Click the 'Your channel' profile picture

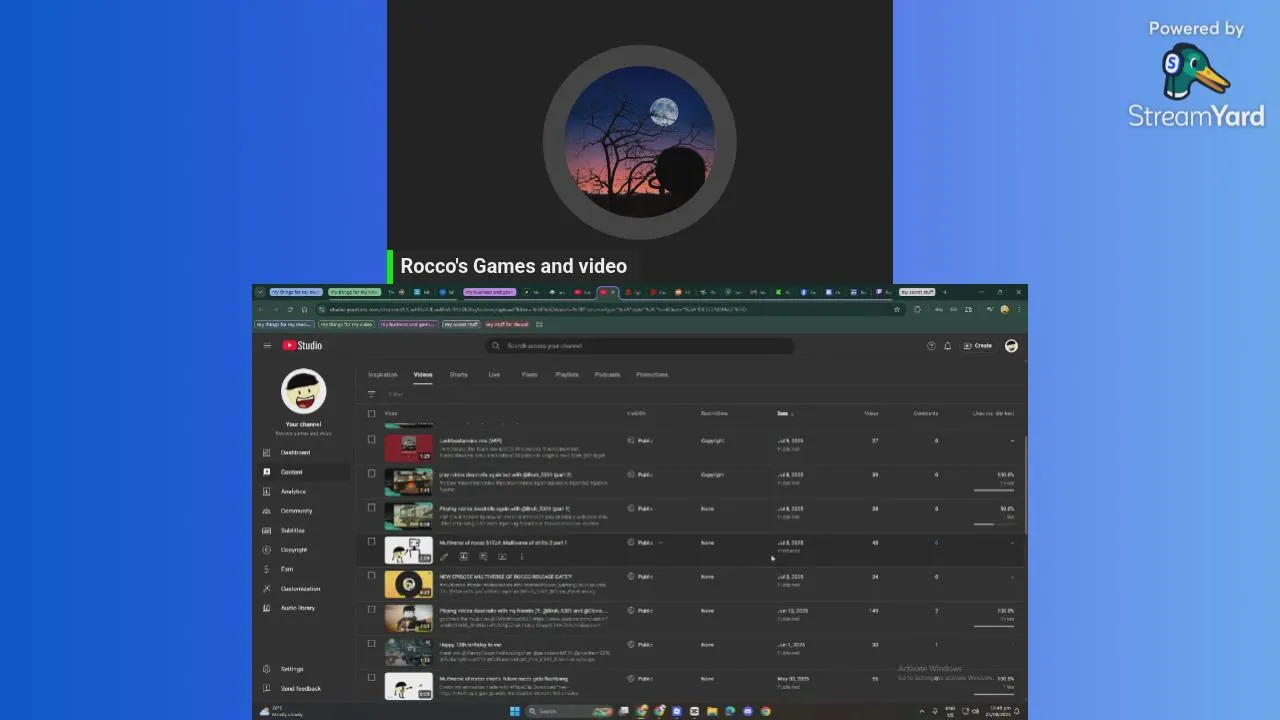pyautogui.click(x=303, y=392)
